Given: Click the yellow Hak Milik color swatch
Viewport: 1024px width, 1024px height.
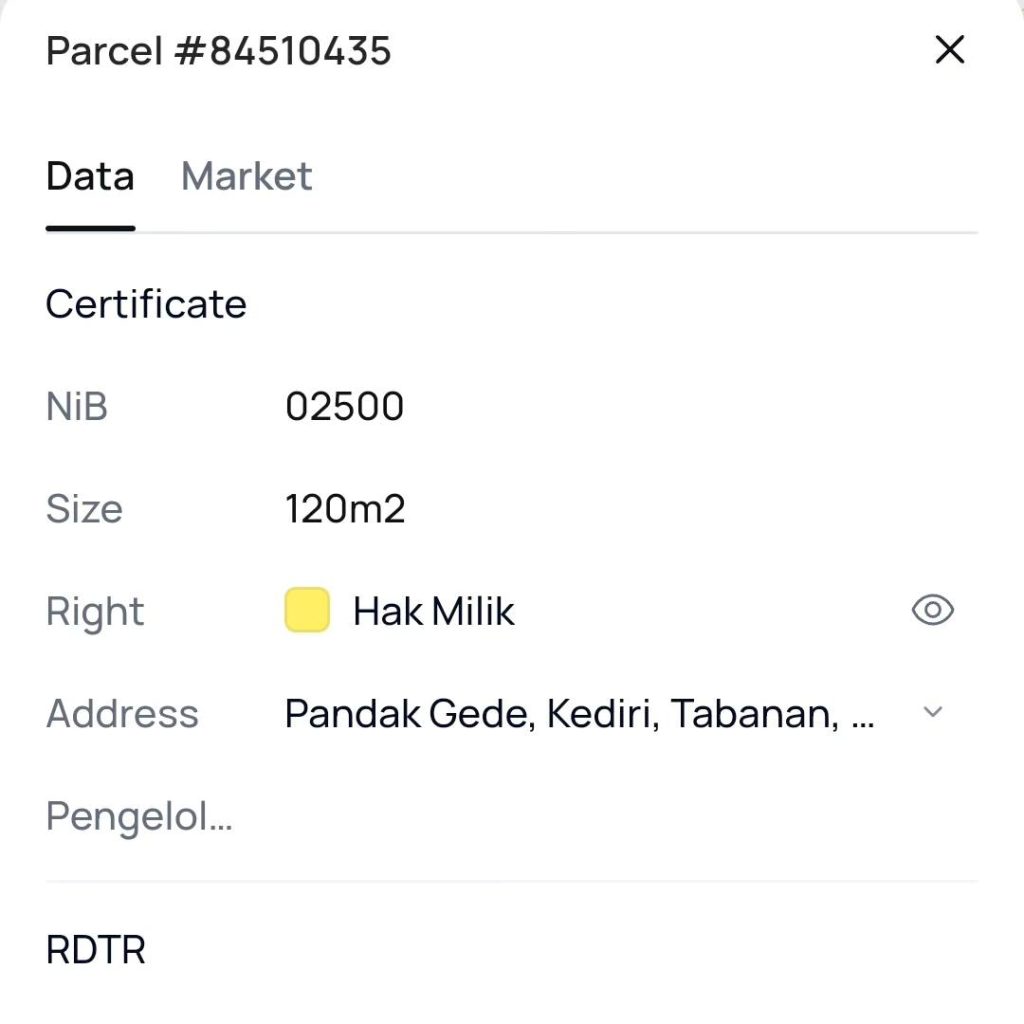Looking at the screenshot, I should tap(307, 610).
